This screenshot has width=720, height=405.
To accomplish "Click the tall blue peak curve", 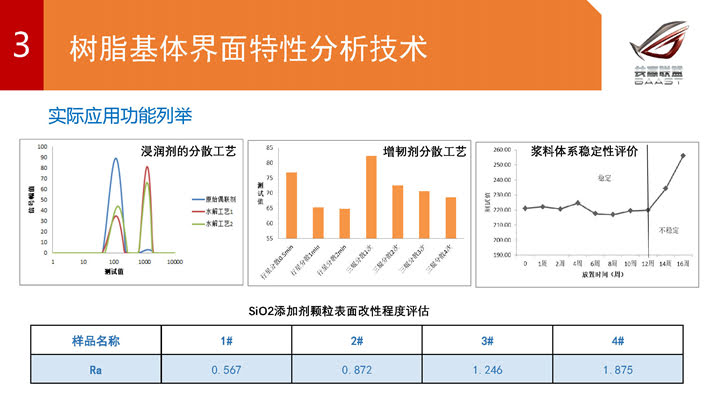I will (115, 160).
